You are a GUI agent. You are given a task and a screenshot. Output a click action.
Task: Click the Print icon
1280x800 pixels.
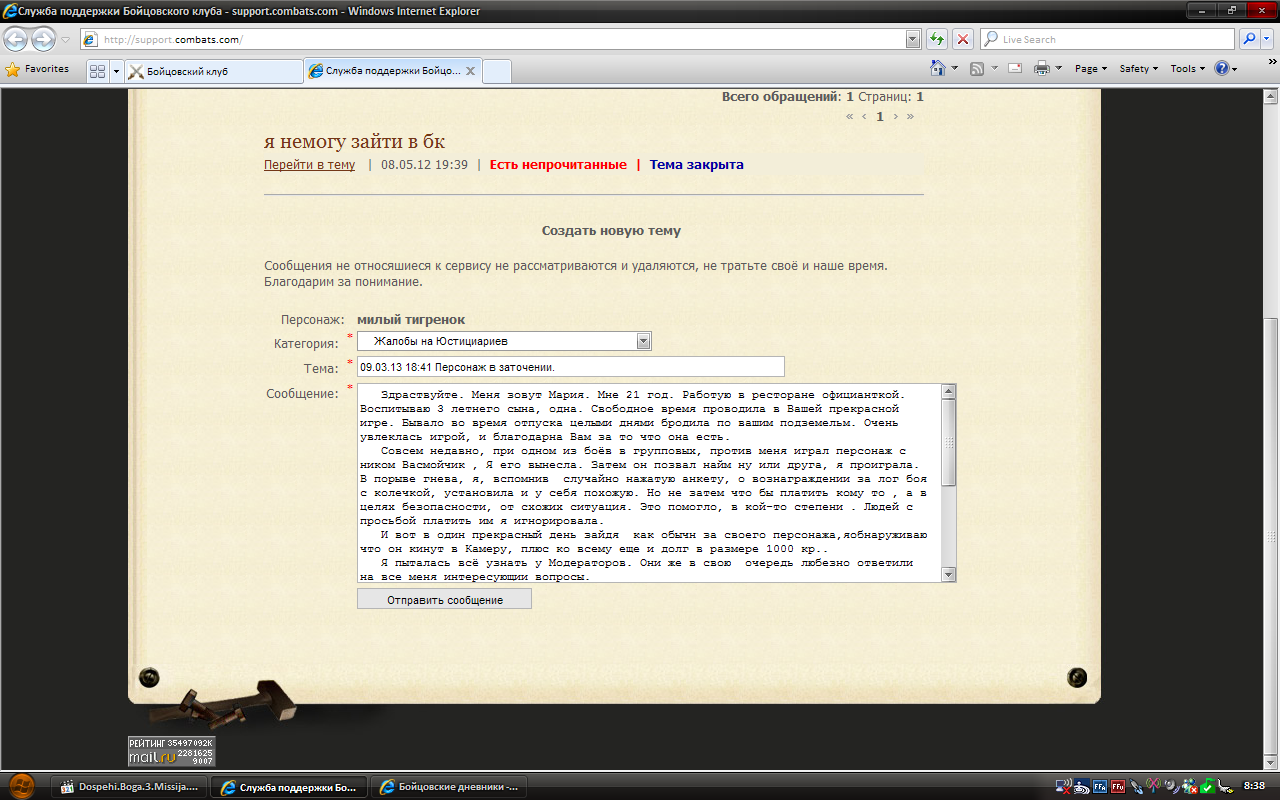(1041, 68)
